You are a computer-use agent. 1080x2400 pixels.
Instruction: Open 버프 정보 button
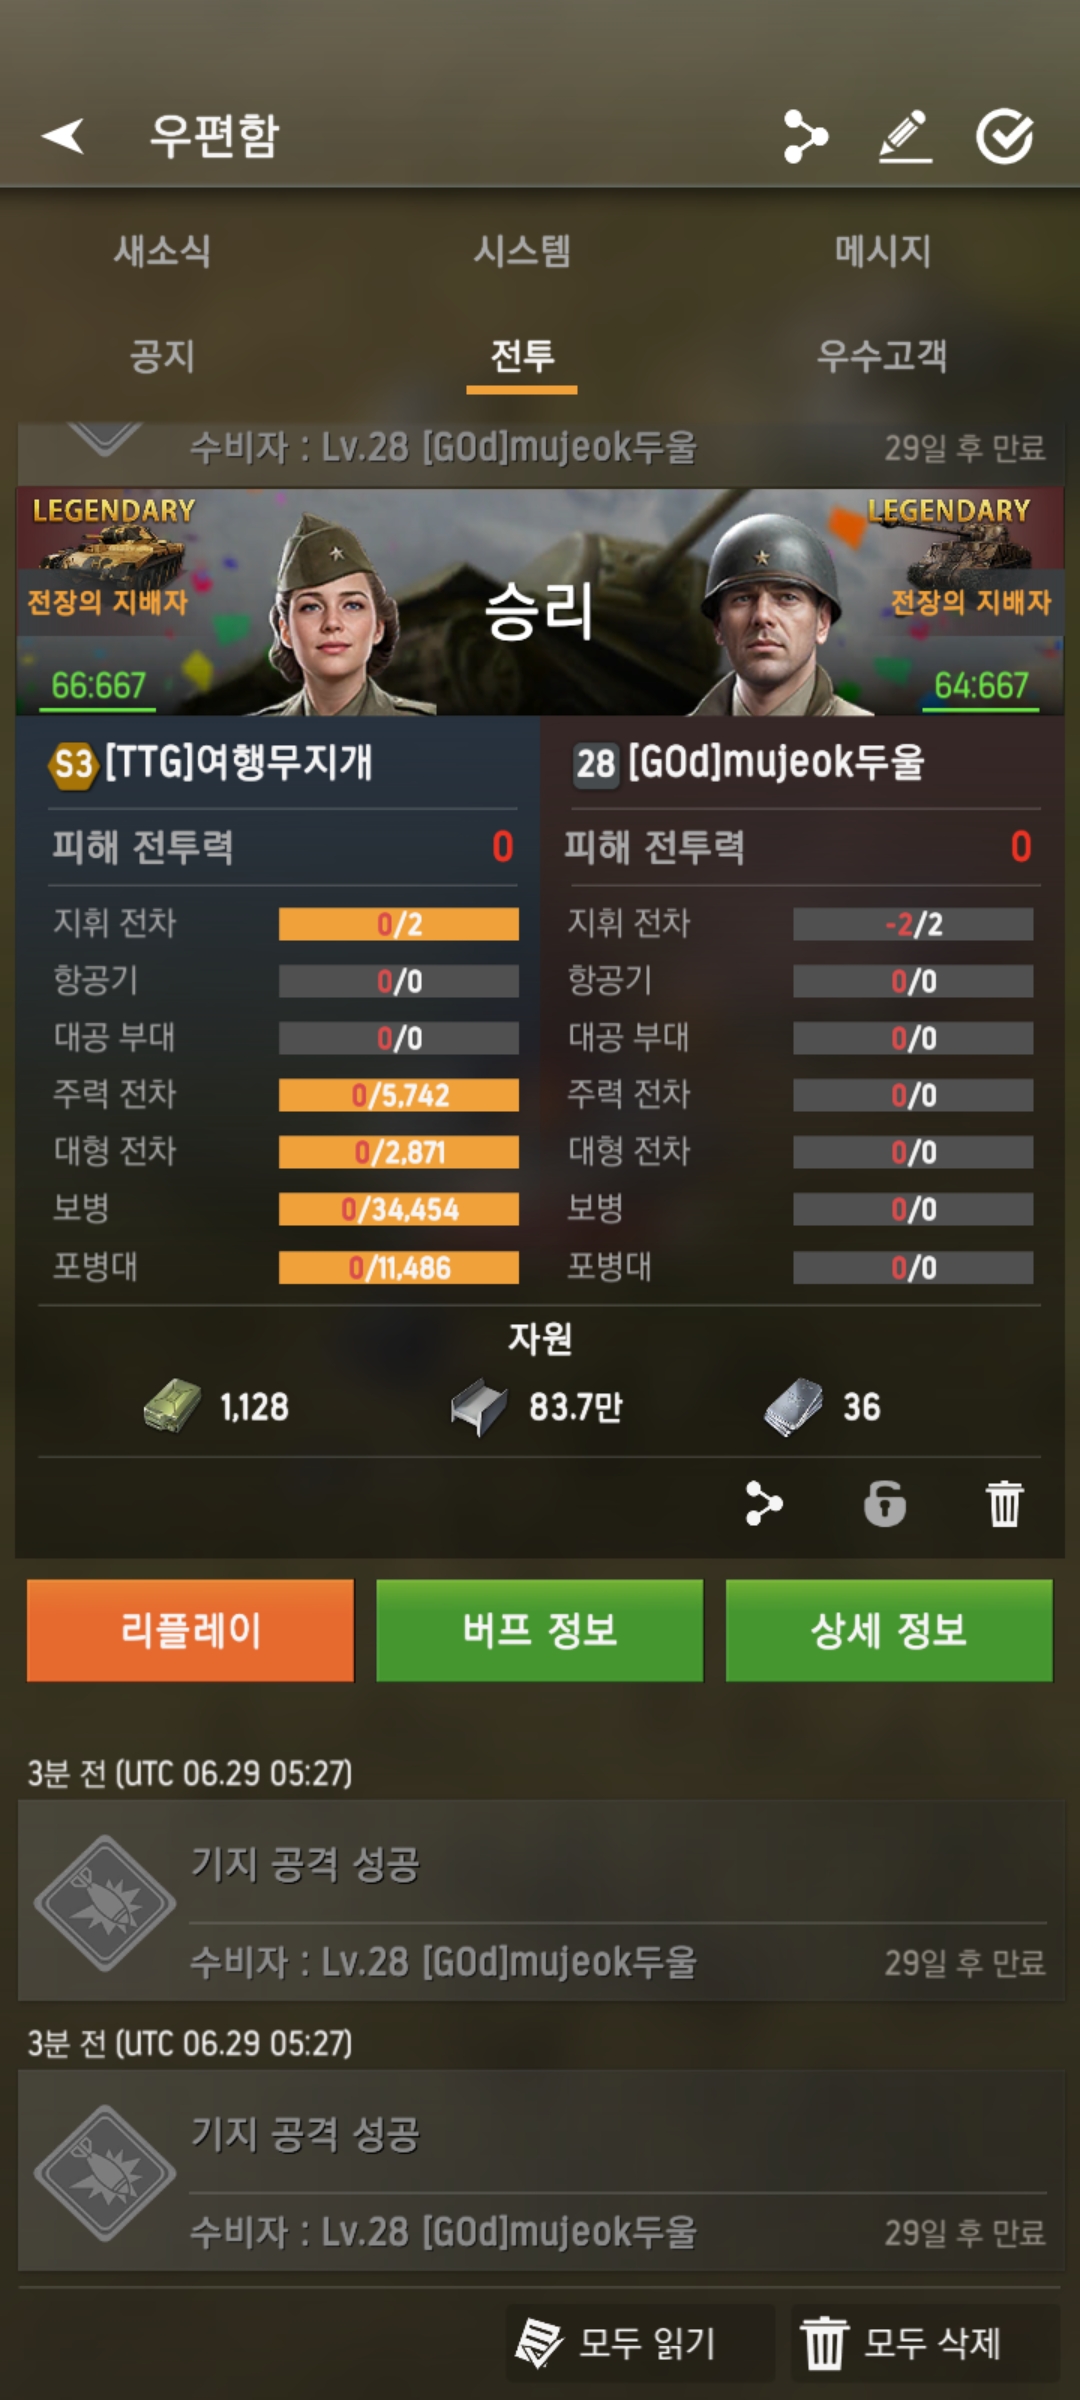tap(540, 1630)
